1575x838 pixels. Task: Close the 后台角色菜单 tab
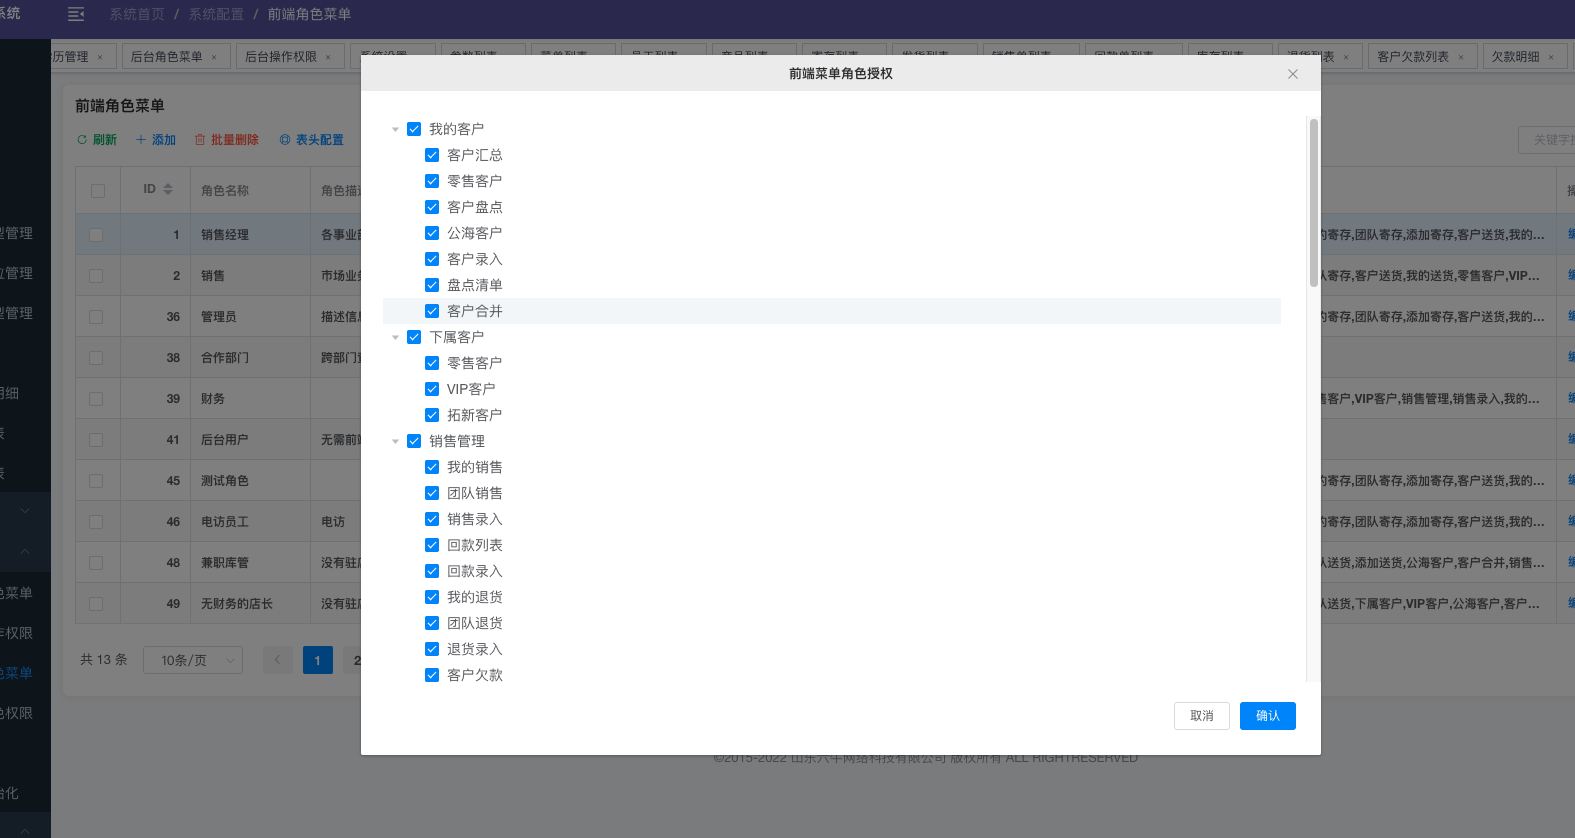coord(214,57)
